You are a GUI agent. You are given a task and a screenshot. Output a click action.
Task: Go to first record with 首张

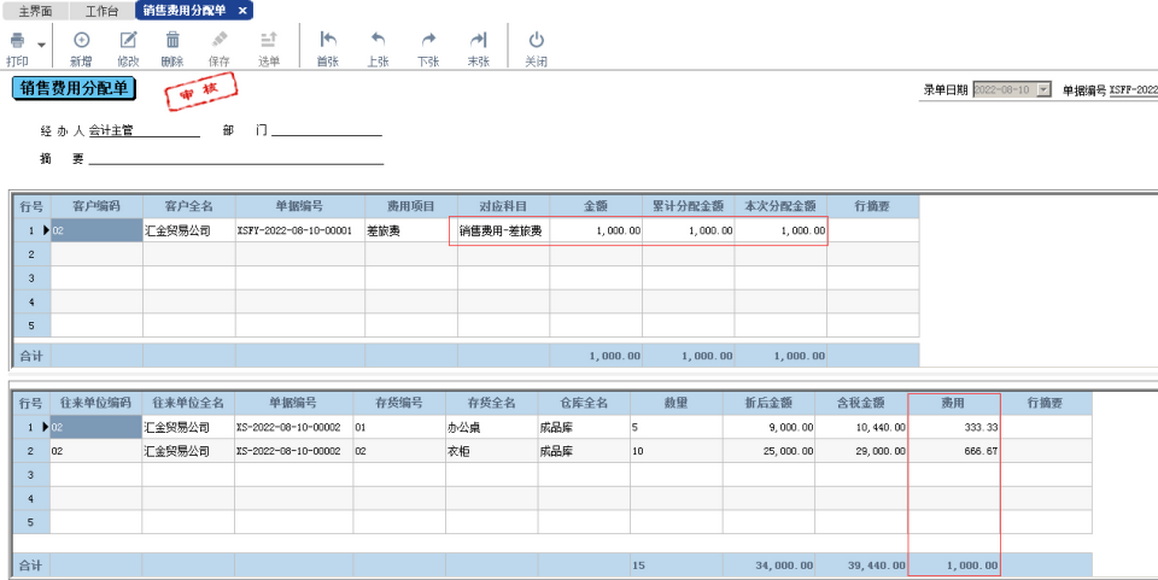tap(328, 41)
